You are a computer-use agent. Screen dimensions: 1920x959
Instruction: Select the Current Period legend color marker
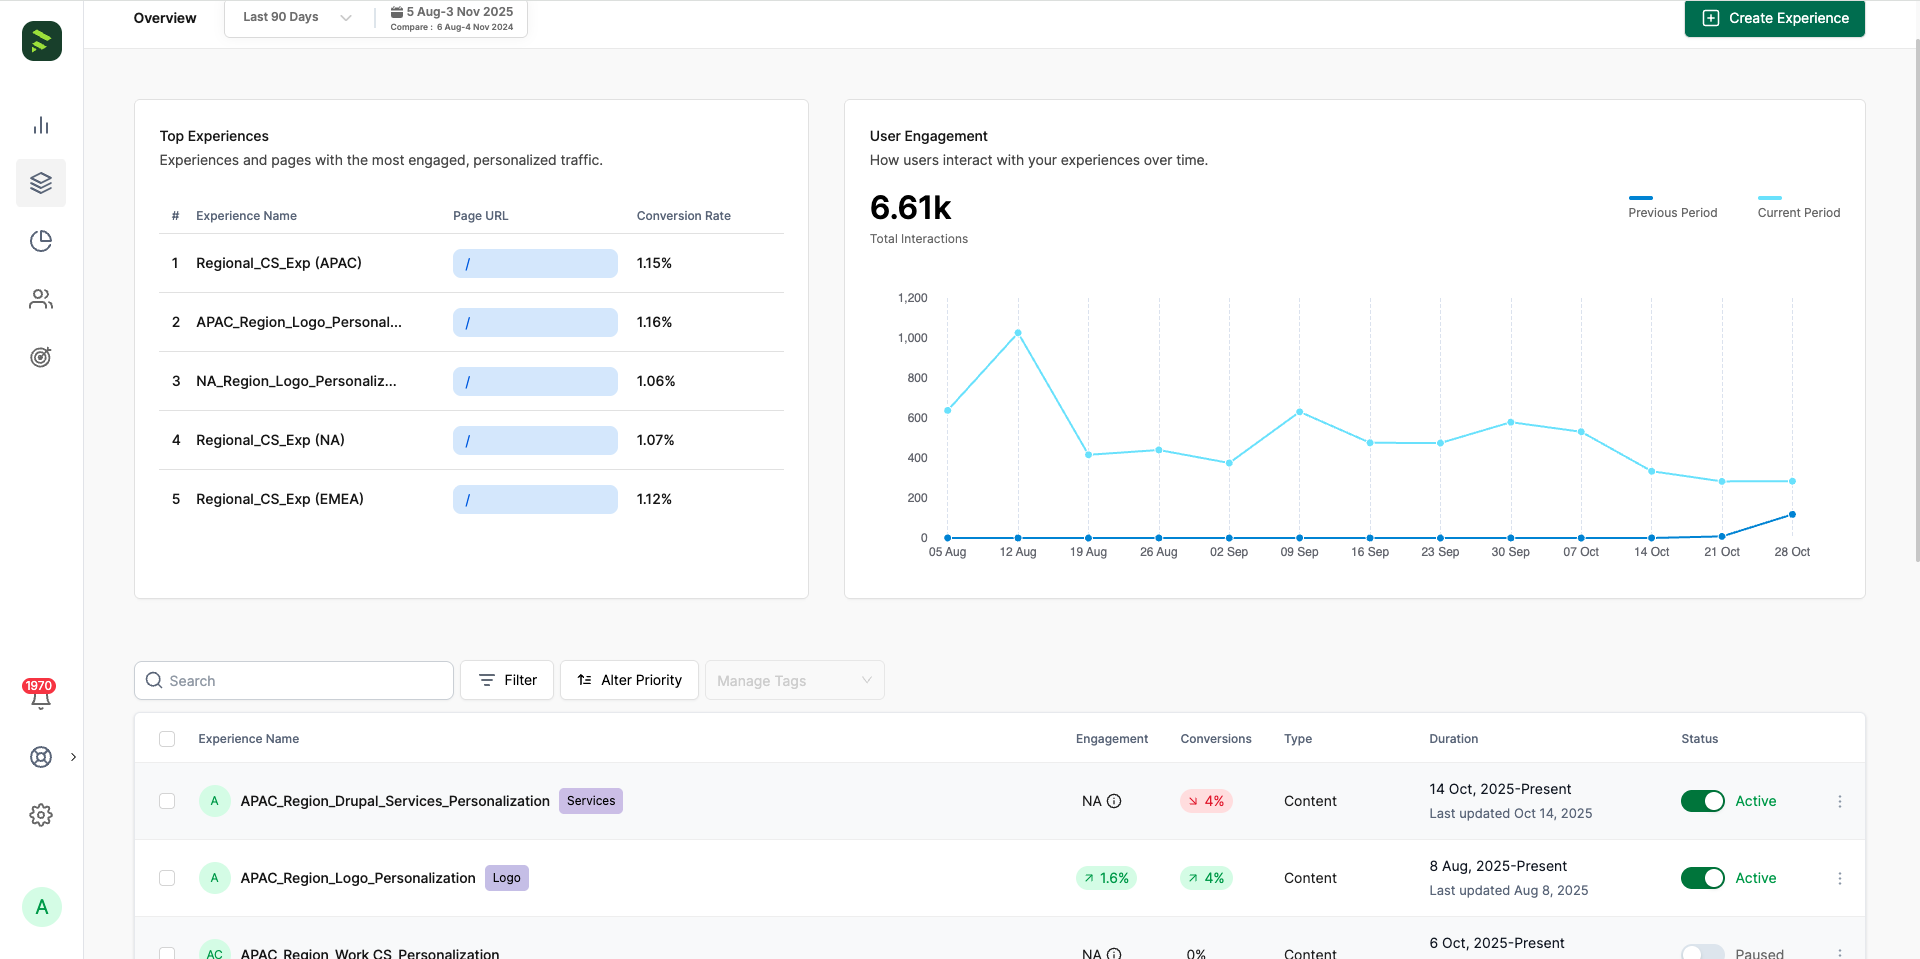coord(1772,198)
